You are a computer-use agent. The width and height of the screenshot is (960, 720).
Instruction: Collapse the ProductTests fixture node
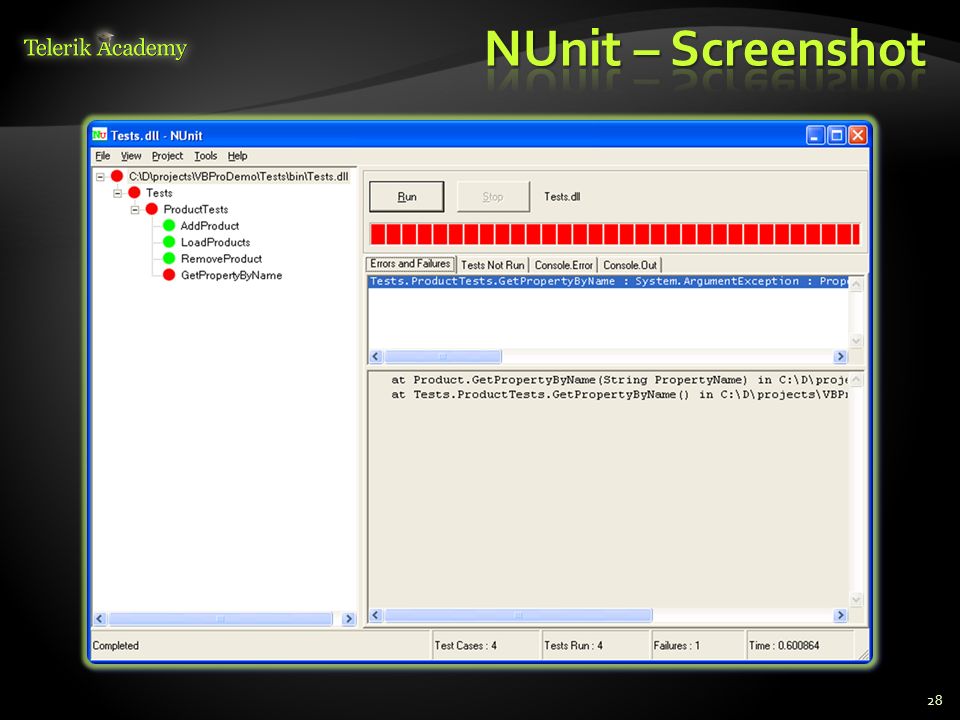(135, 210)
